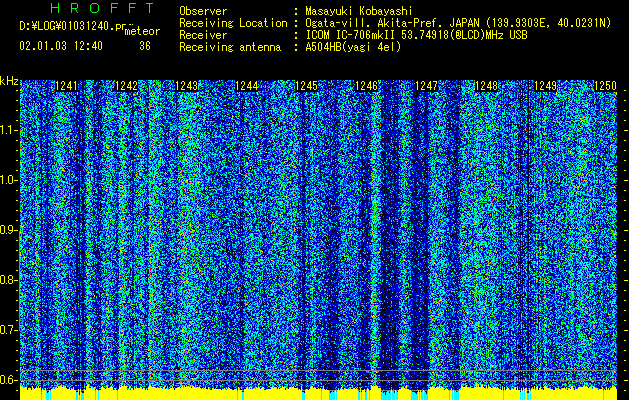The width and height of the screenshot is (629, 400).
Task: Click time marker 1248
Action: click(486, 86)
